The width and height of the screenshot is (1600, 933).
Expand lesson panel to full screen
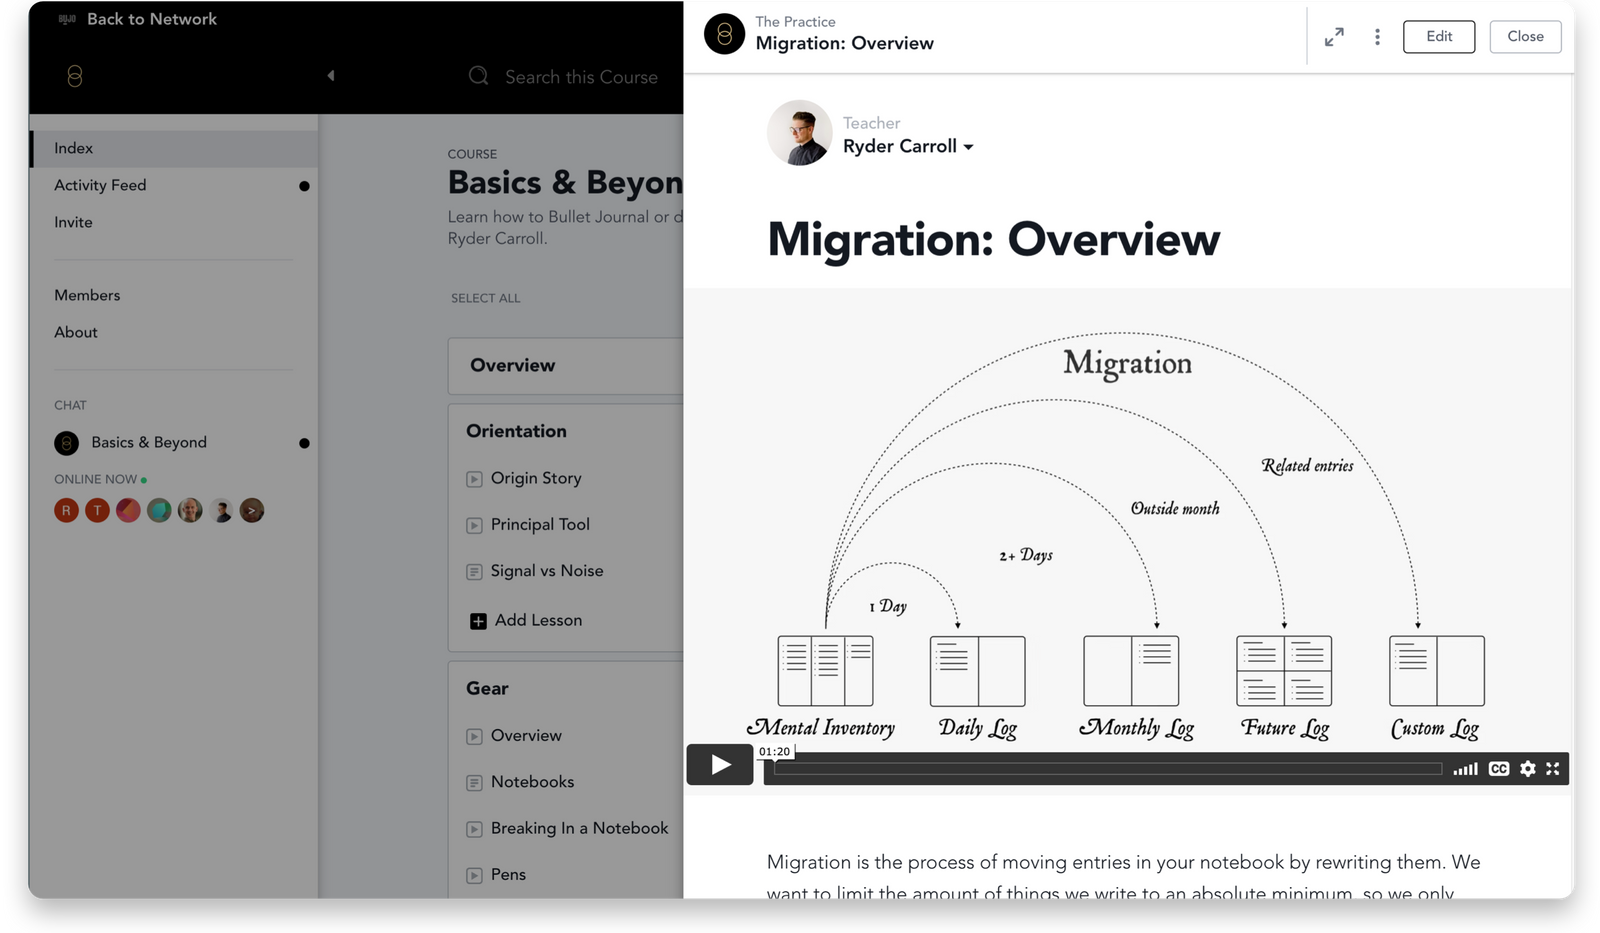click(x=1334, y=37)
